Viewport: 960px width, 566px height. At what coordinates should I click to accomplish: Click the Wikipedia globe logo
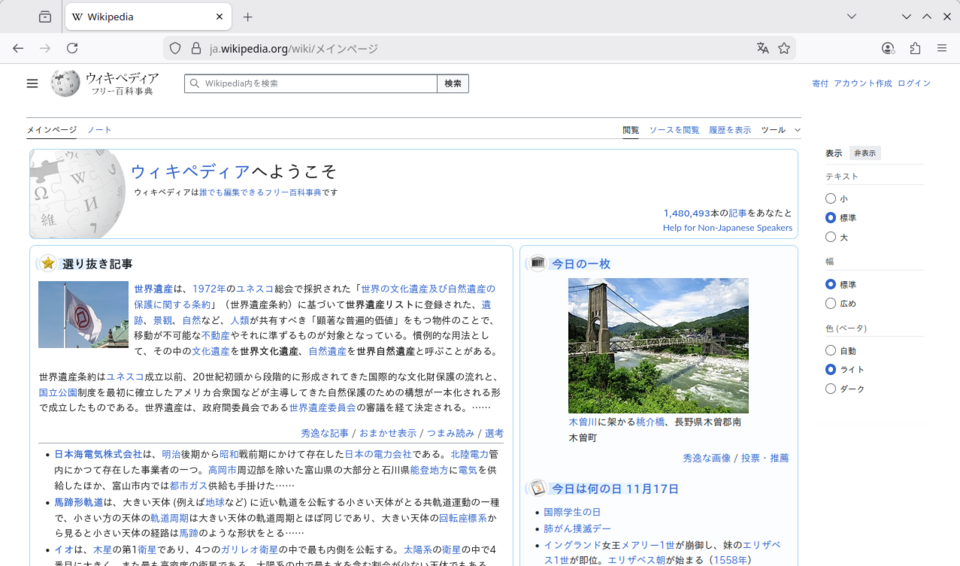[x=65, y=83]
